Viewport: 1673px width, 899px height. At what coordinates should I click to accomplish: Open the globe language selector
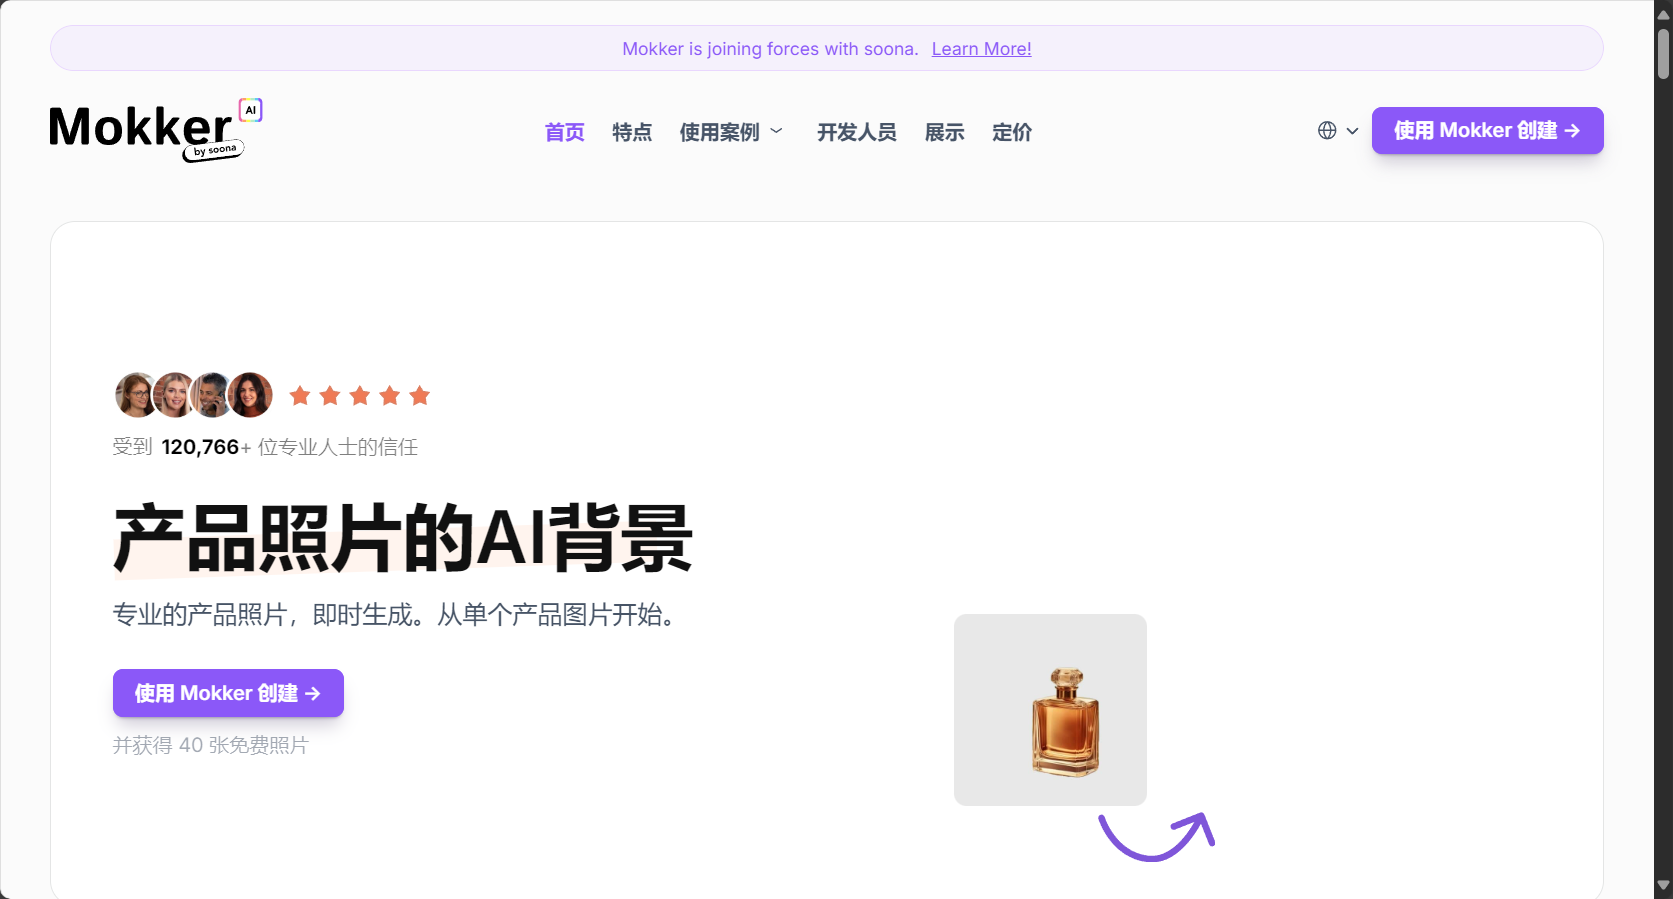point(1327,131)
